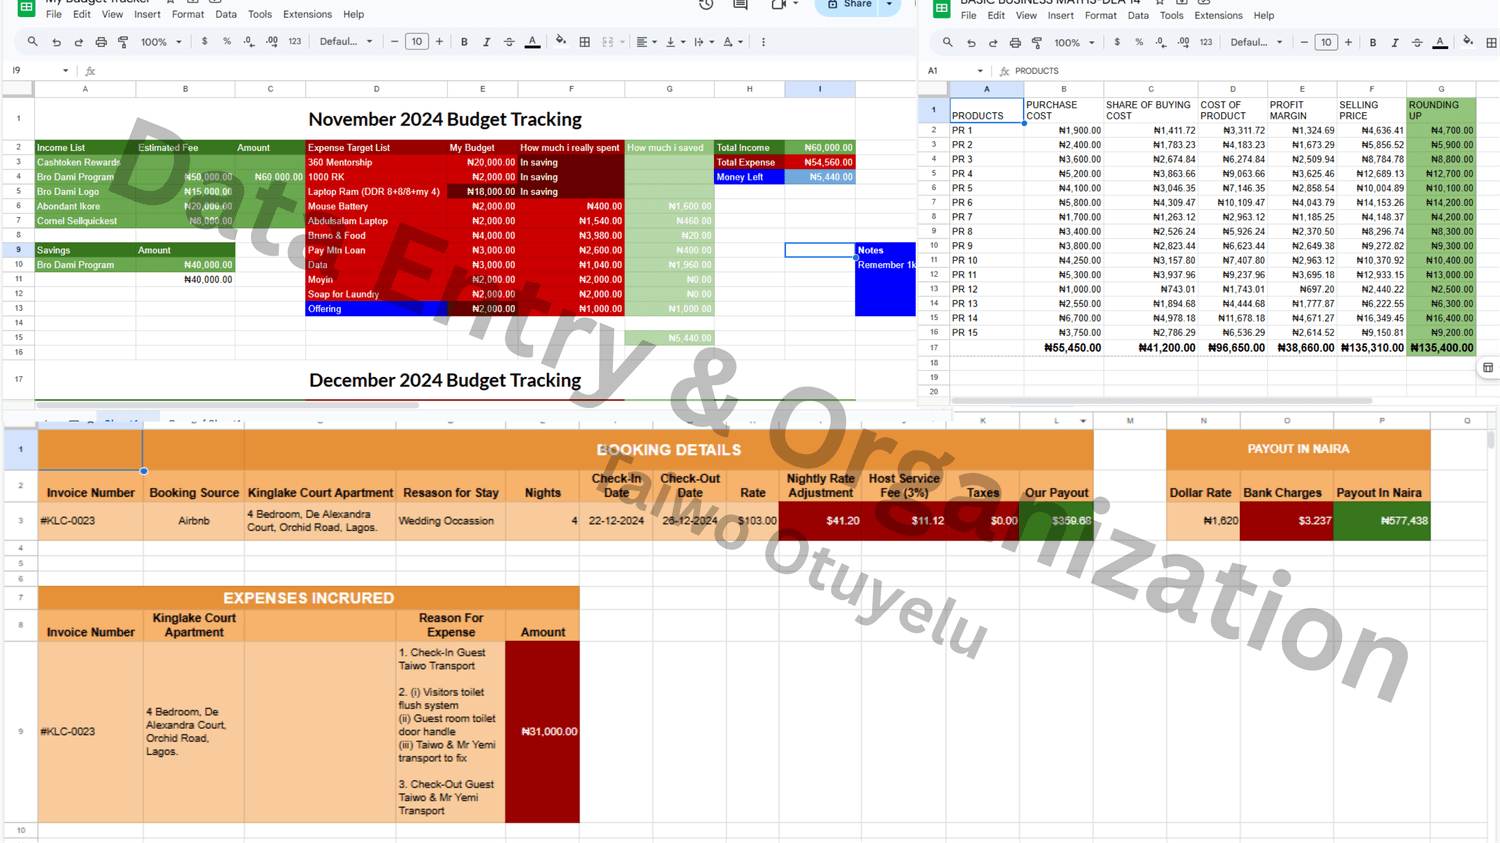Screen dimensions: 1500x843
Task: Open the 100% zoom dropdown in Basic Business Maths
Action: click(x=1074, y=43)
